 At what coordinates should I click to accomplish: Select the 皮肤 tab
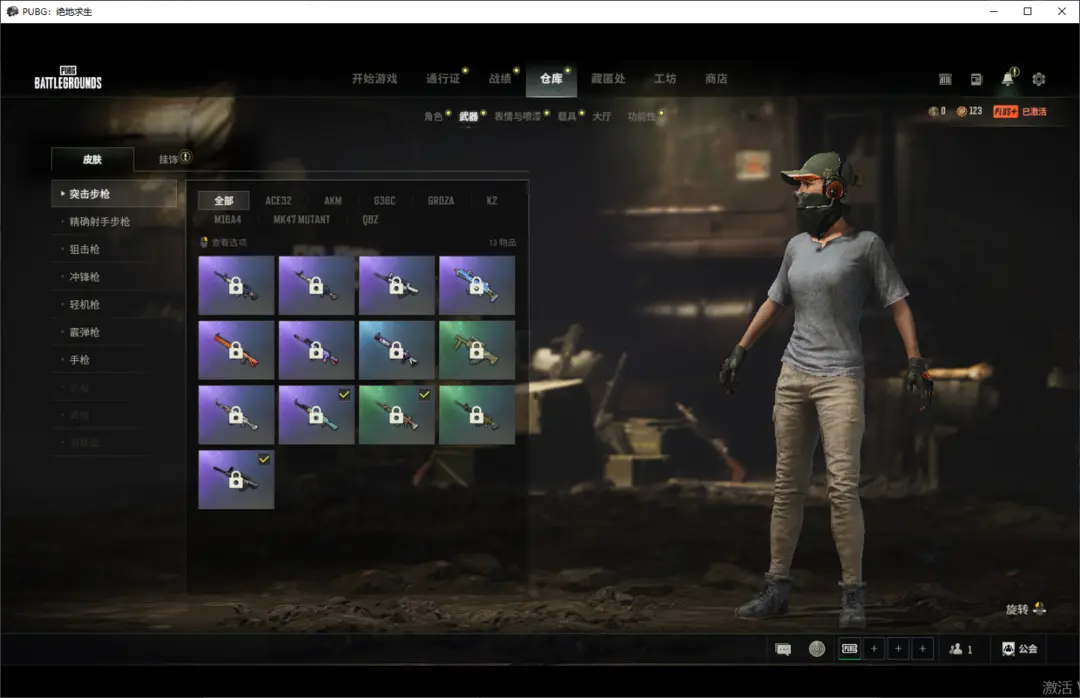pyautogui.click(x=92, y=159)
